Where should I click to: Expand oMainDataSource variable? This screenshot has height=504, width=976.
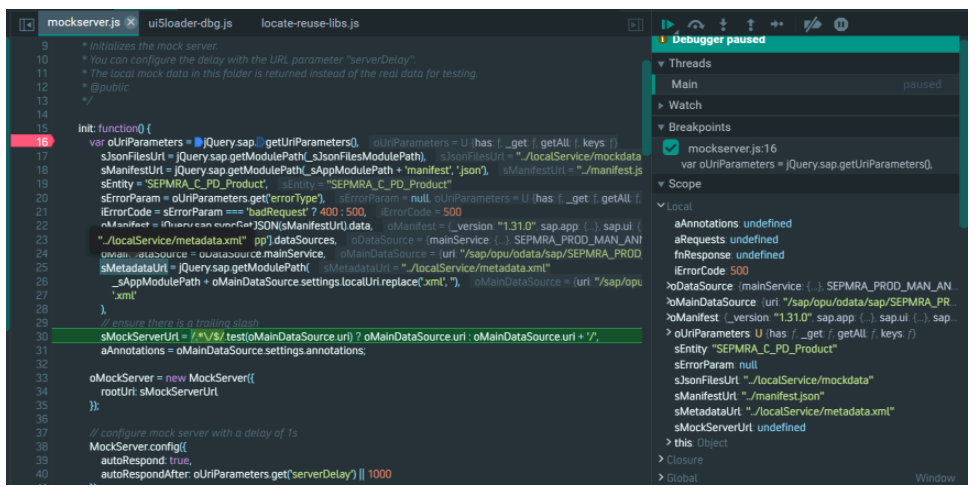point(670,302)
